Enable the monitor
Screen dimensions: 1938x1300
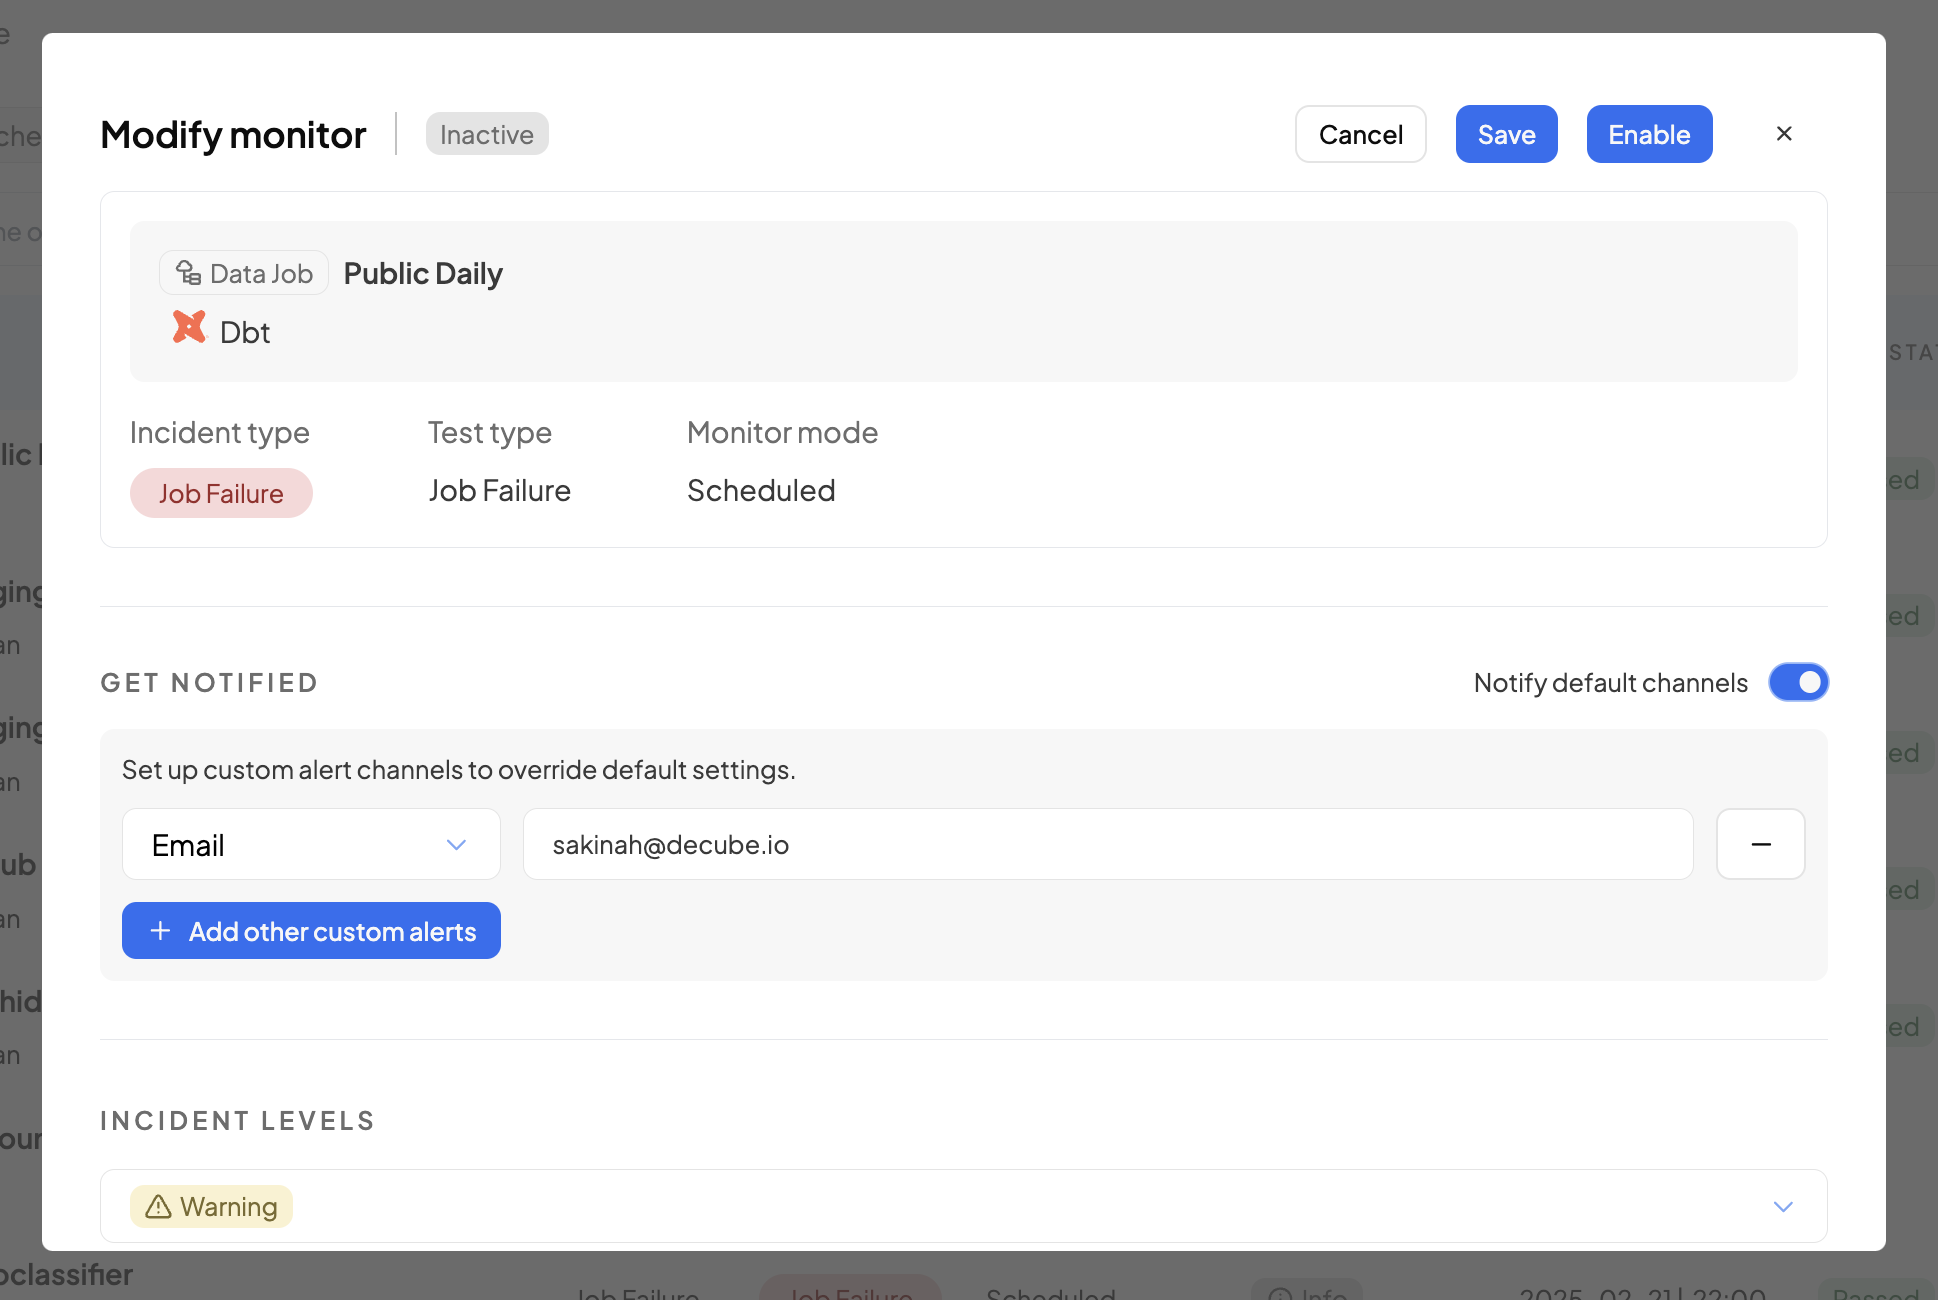click(1648, 135)
